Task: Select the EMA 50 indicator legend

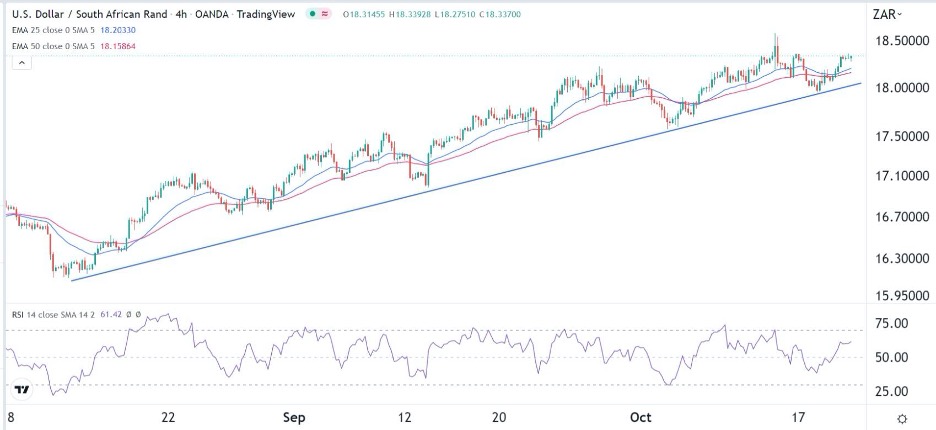Action: point(58,46)
